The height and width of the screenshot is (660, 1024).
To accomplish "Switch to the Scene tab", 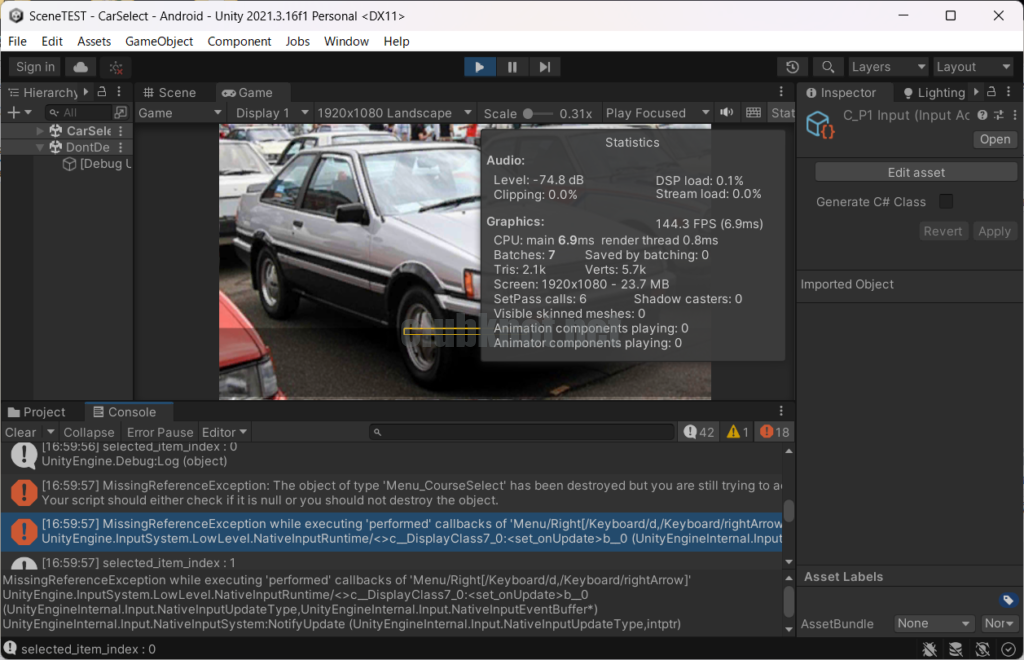I will pos(168,92).
